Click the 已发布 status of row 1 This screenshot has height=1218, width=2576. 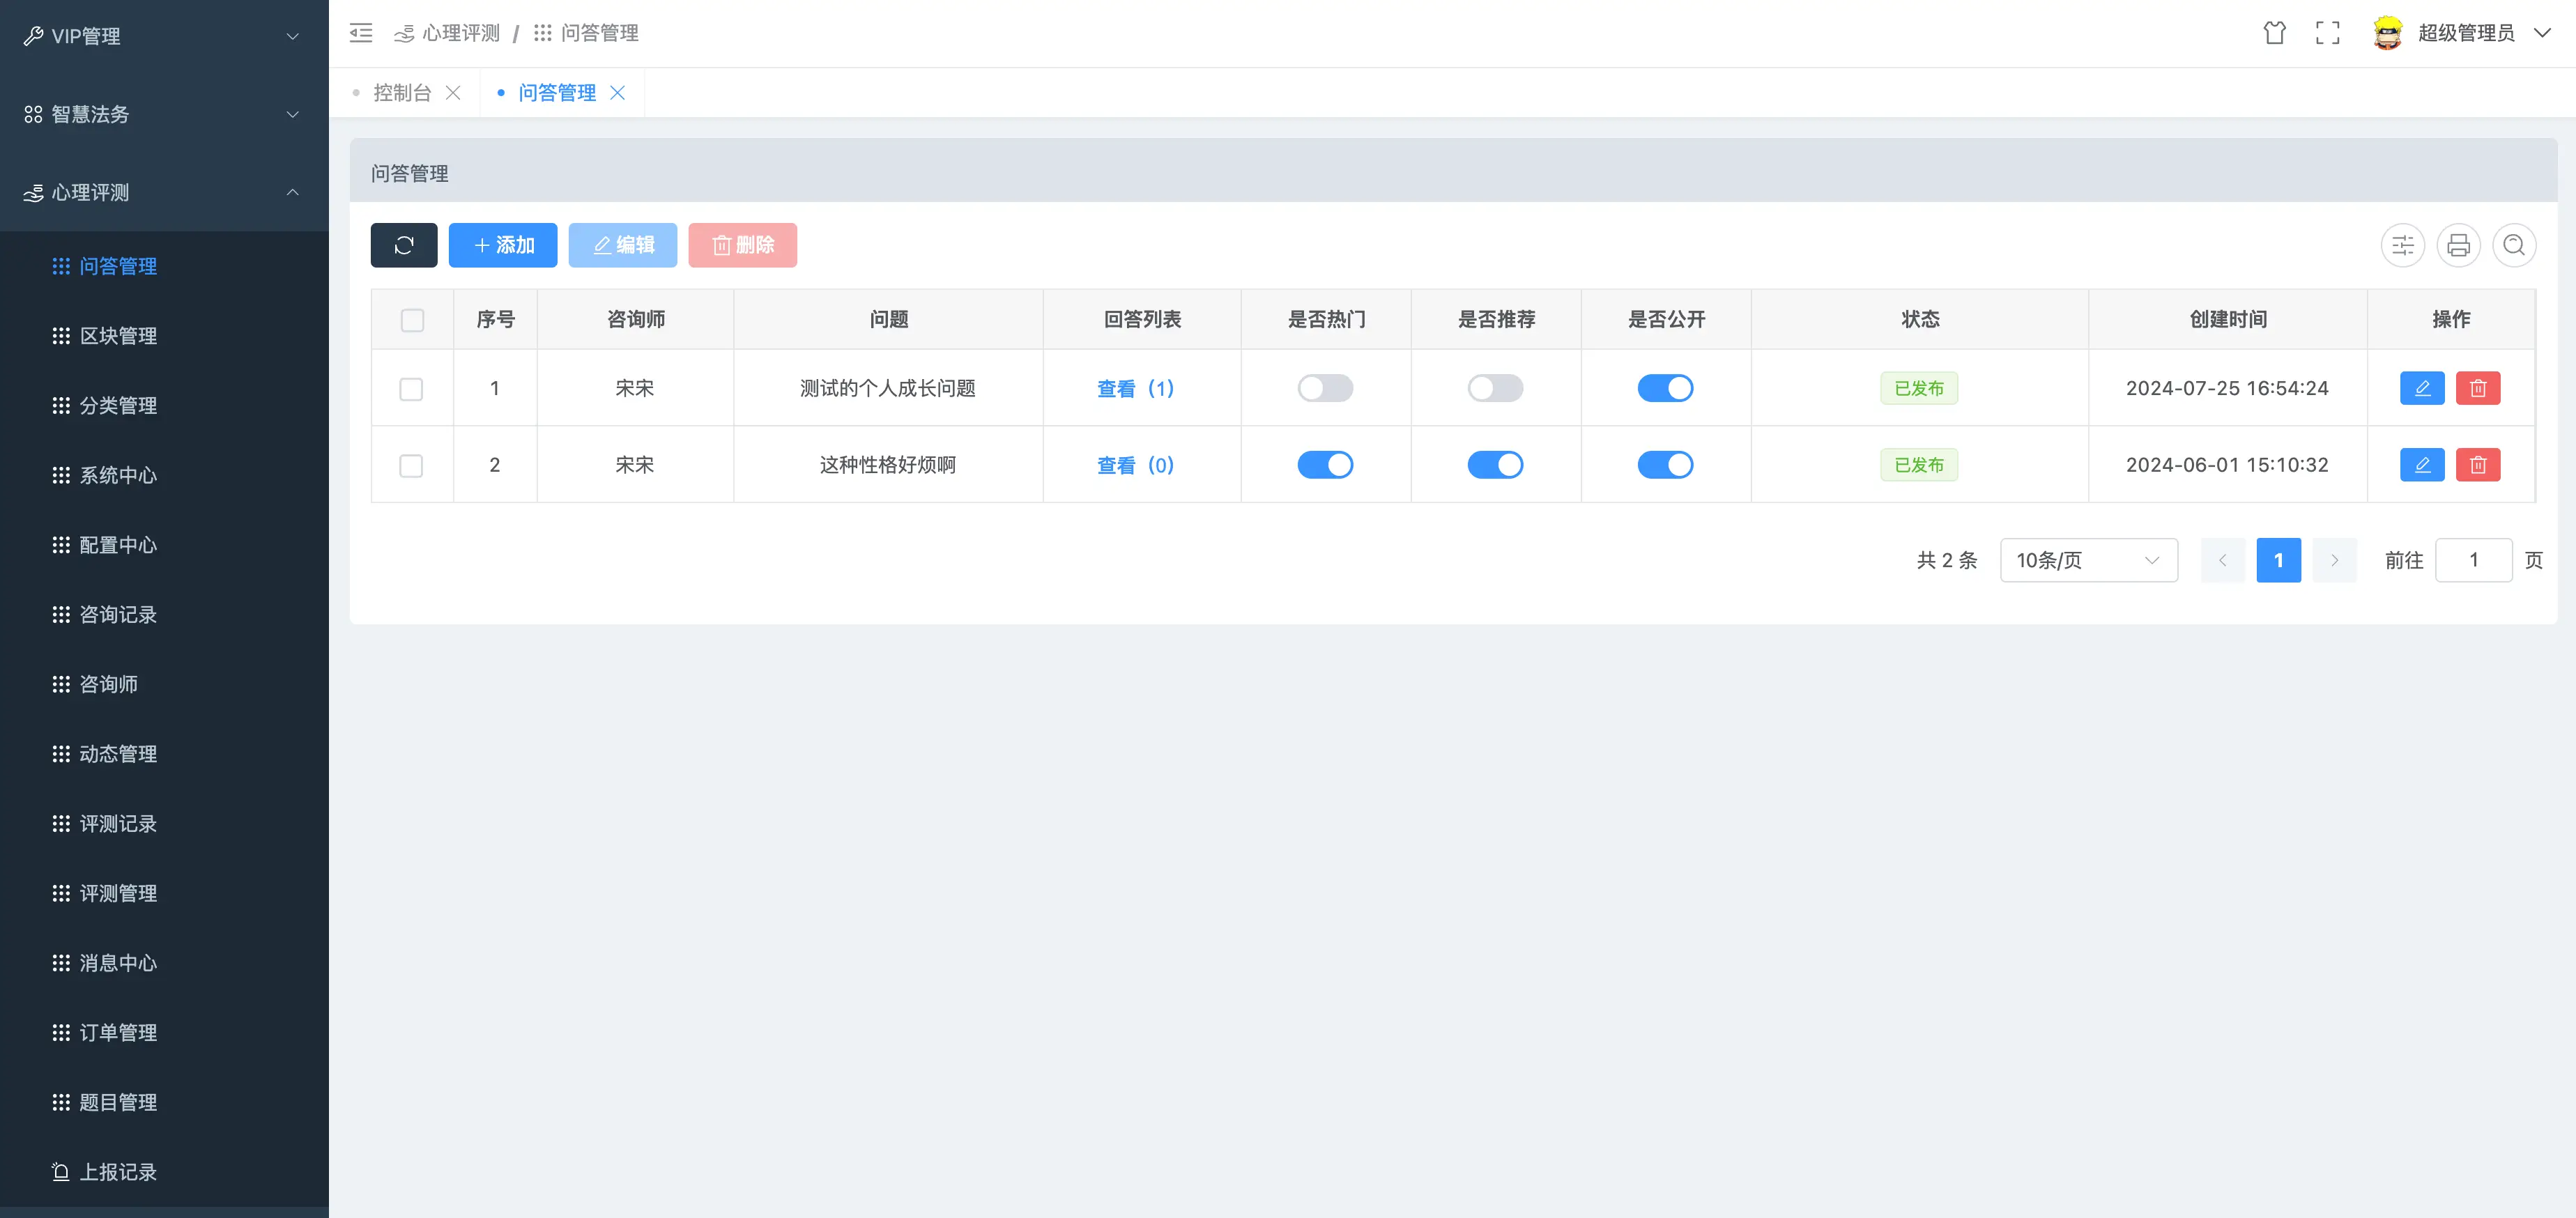coord(1919,388)
